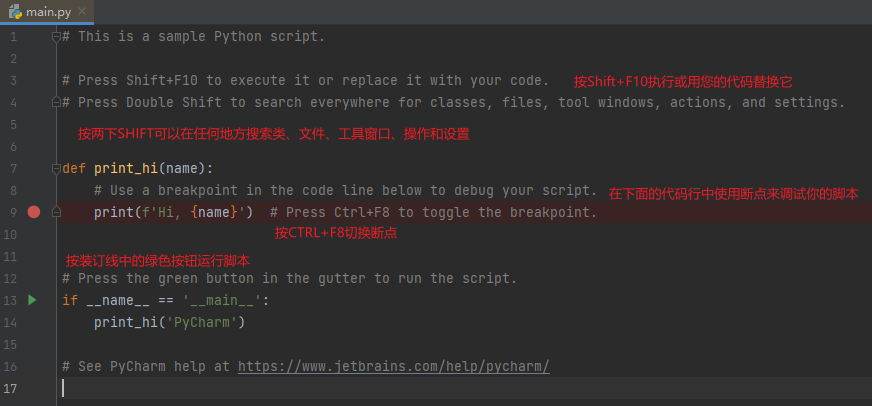Click line number 17 in the gutter
This screenshot has width=872, height=406.
pyautogui.click(x=11, y=388)
